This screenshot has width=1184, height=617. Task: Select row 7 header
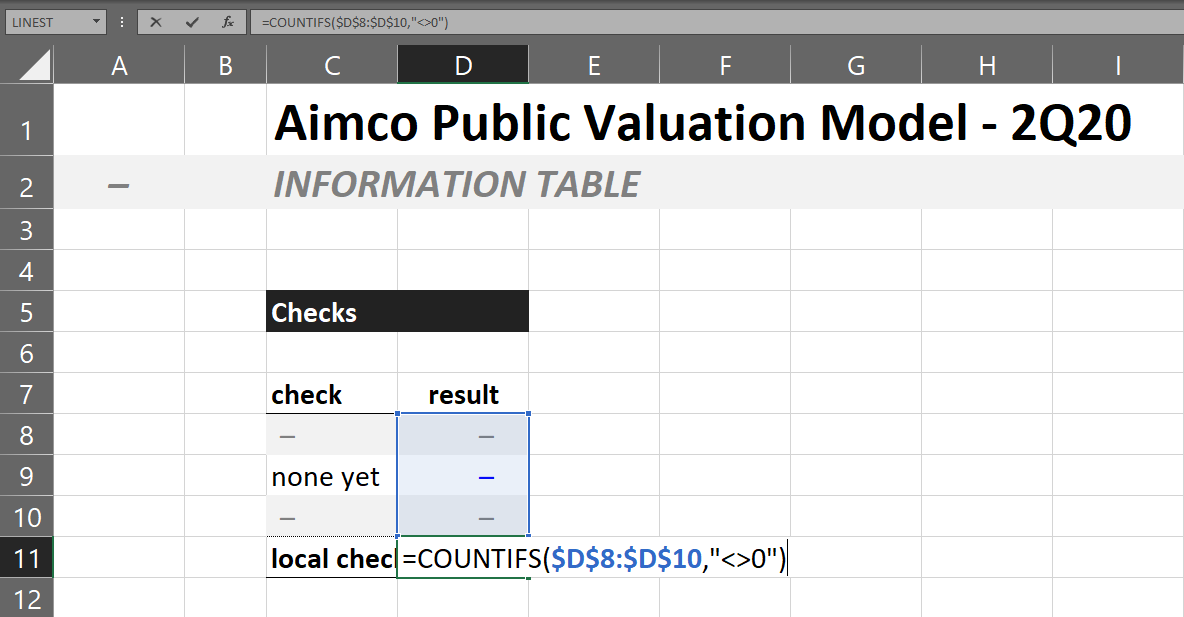coord(26,393)
